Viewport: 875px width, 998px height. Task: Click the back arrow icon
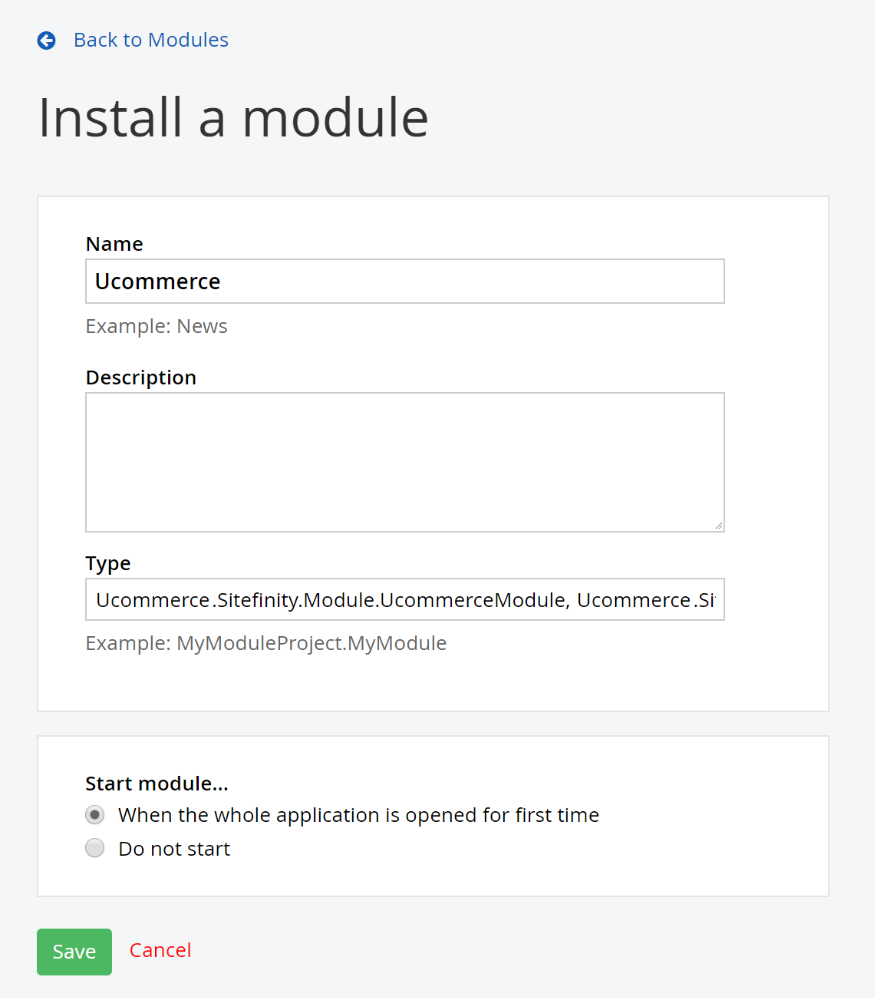click(46, 41)
